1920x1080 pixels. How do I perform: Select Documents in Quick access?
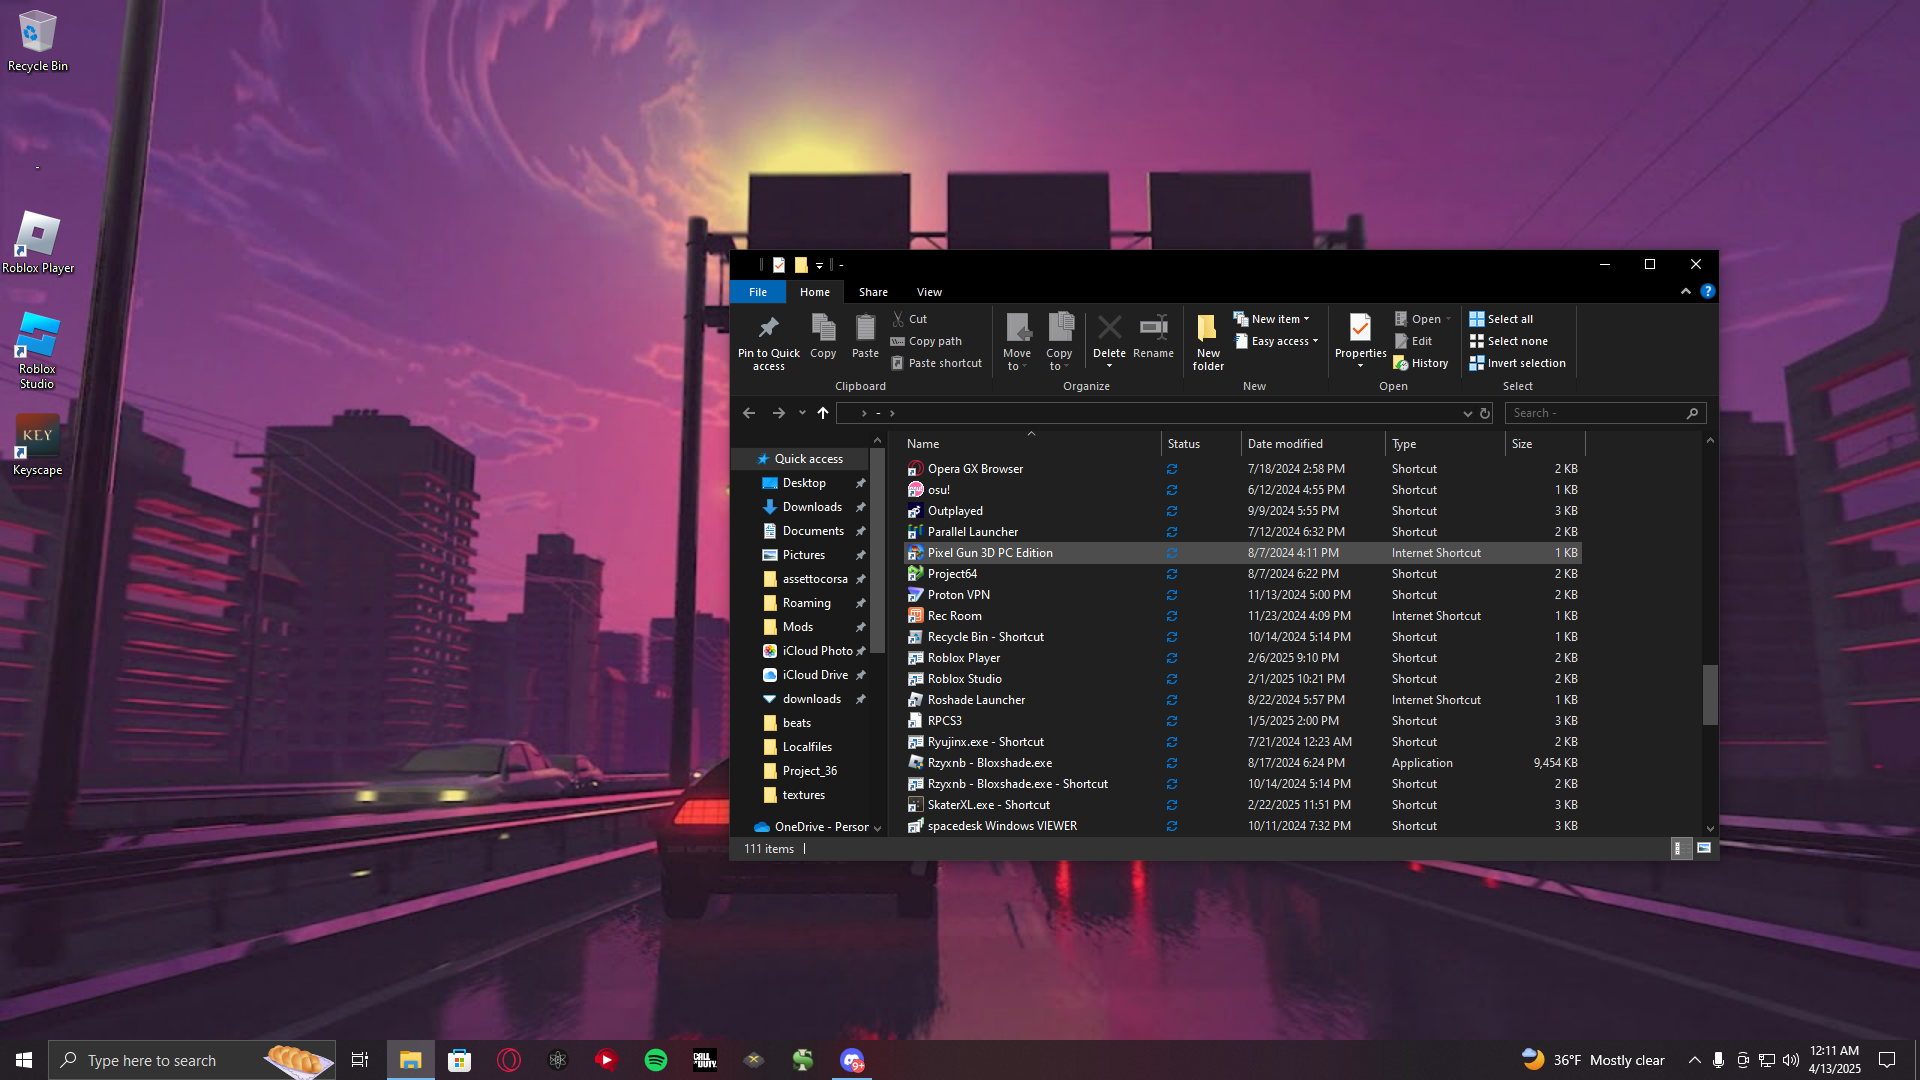(x=813, y=531)
